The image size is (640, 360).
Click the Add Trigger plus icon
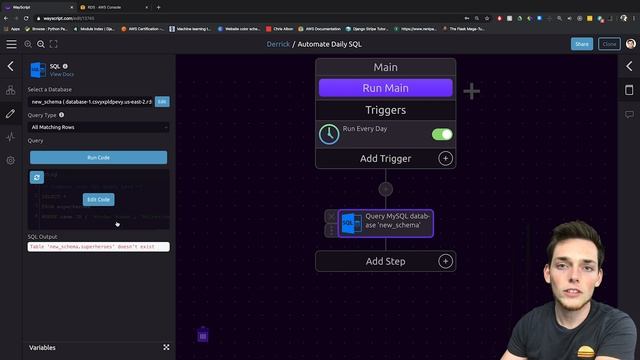click(445, 158)
